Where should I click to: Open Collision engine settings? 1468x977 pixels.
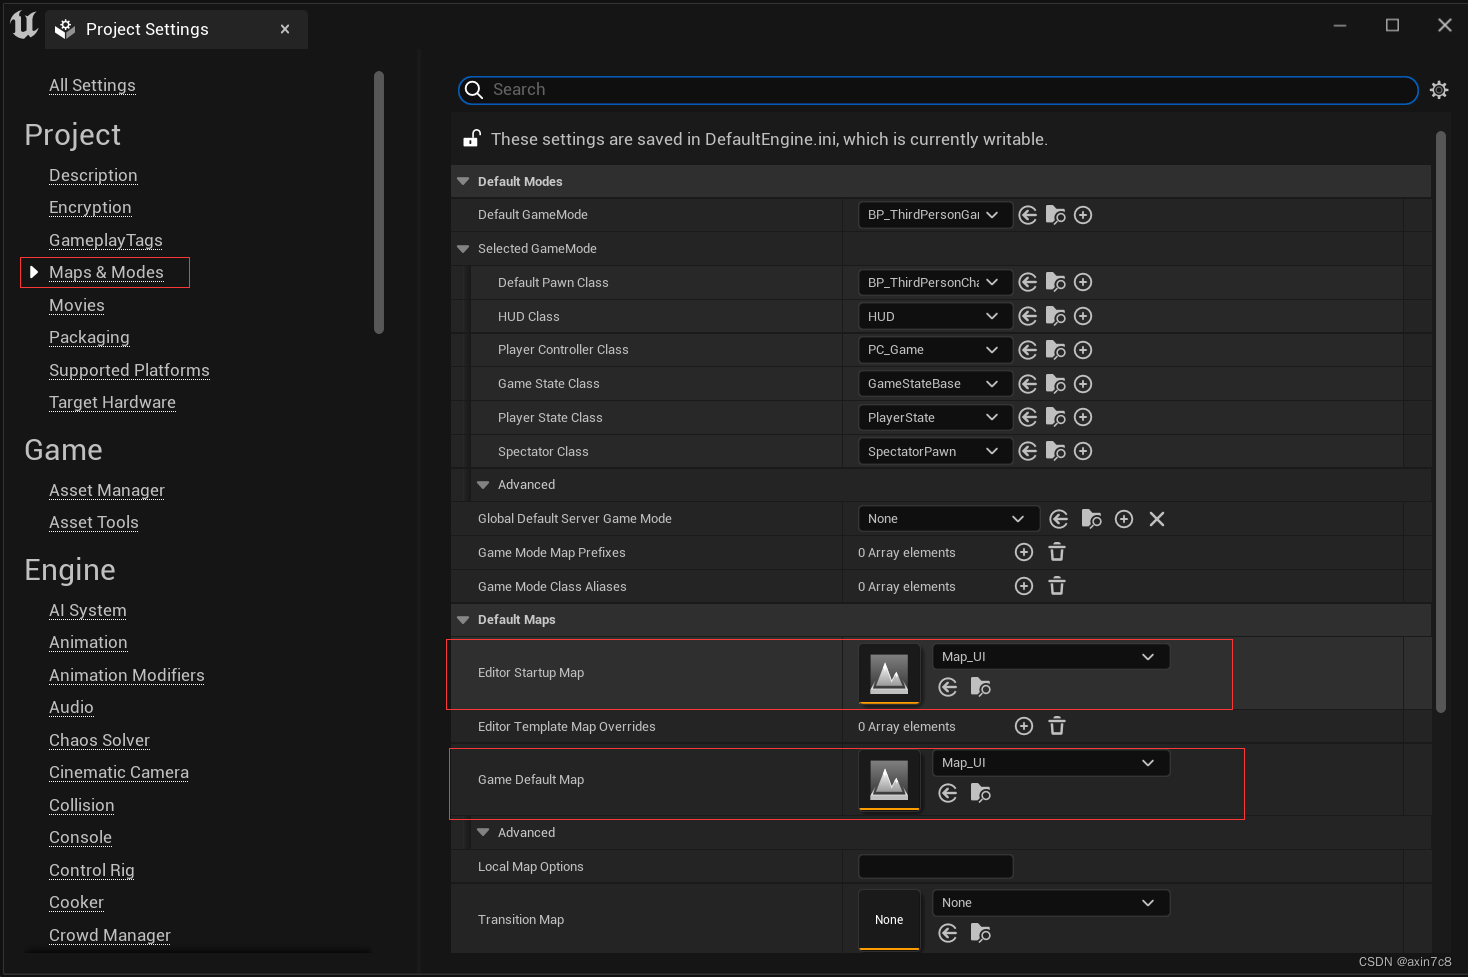(x=82, y=805)
